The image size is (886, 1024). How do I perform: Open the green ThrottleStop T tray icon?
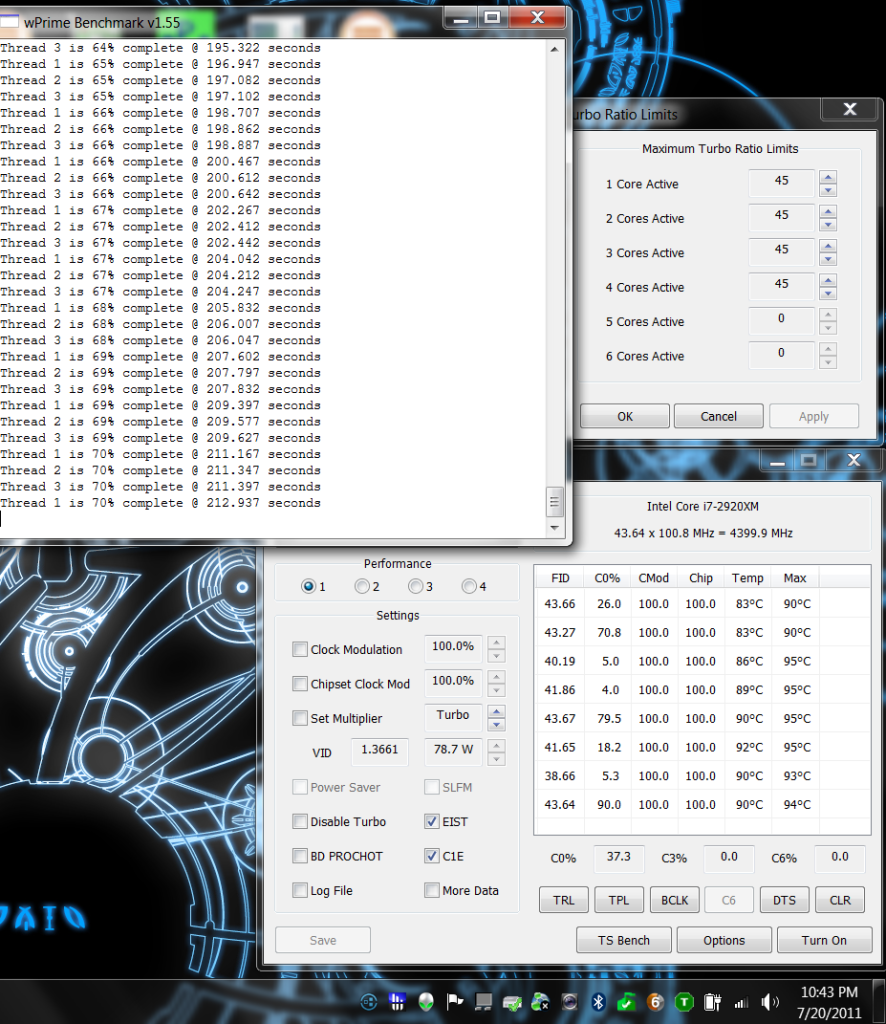684,1001
